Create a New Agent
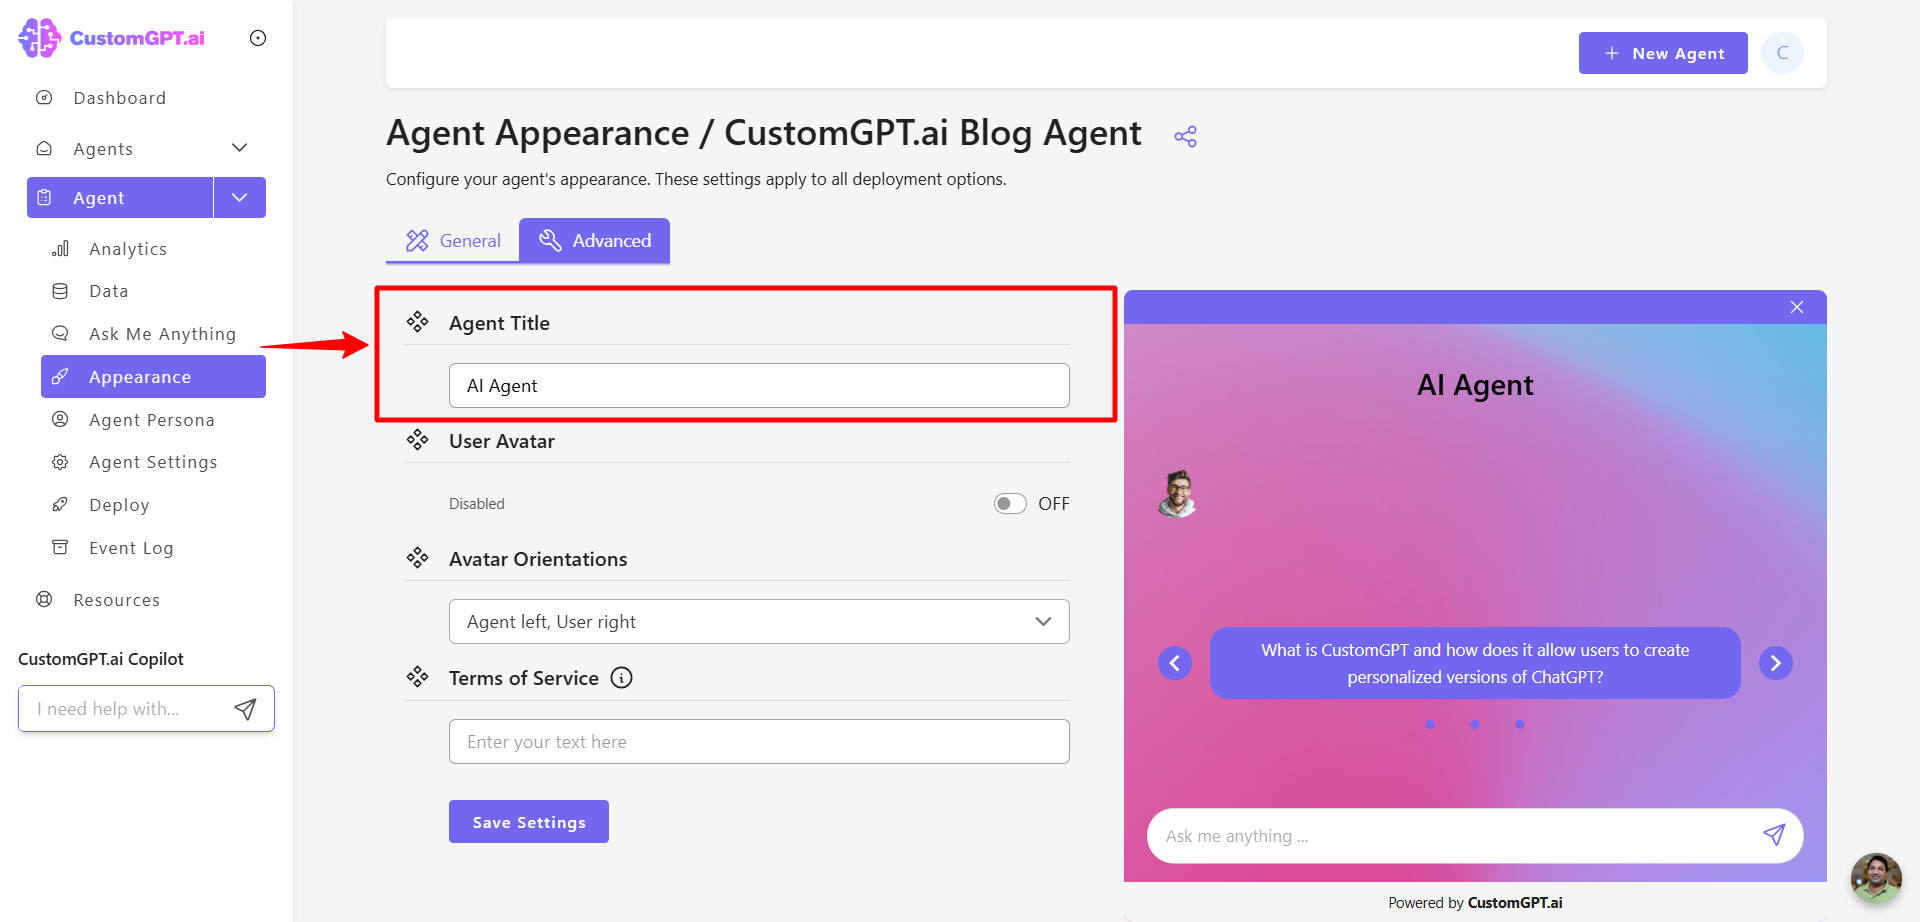This screenshot has width=1920, height=922. coord(1663,53)
